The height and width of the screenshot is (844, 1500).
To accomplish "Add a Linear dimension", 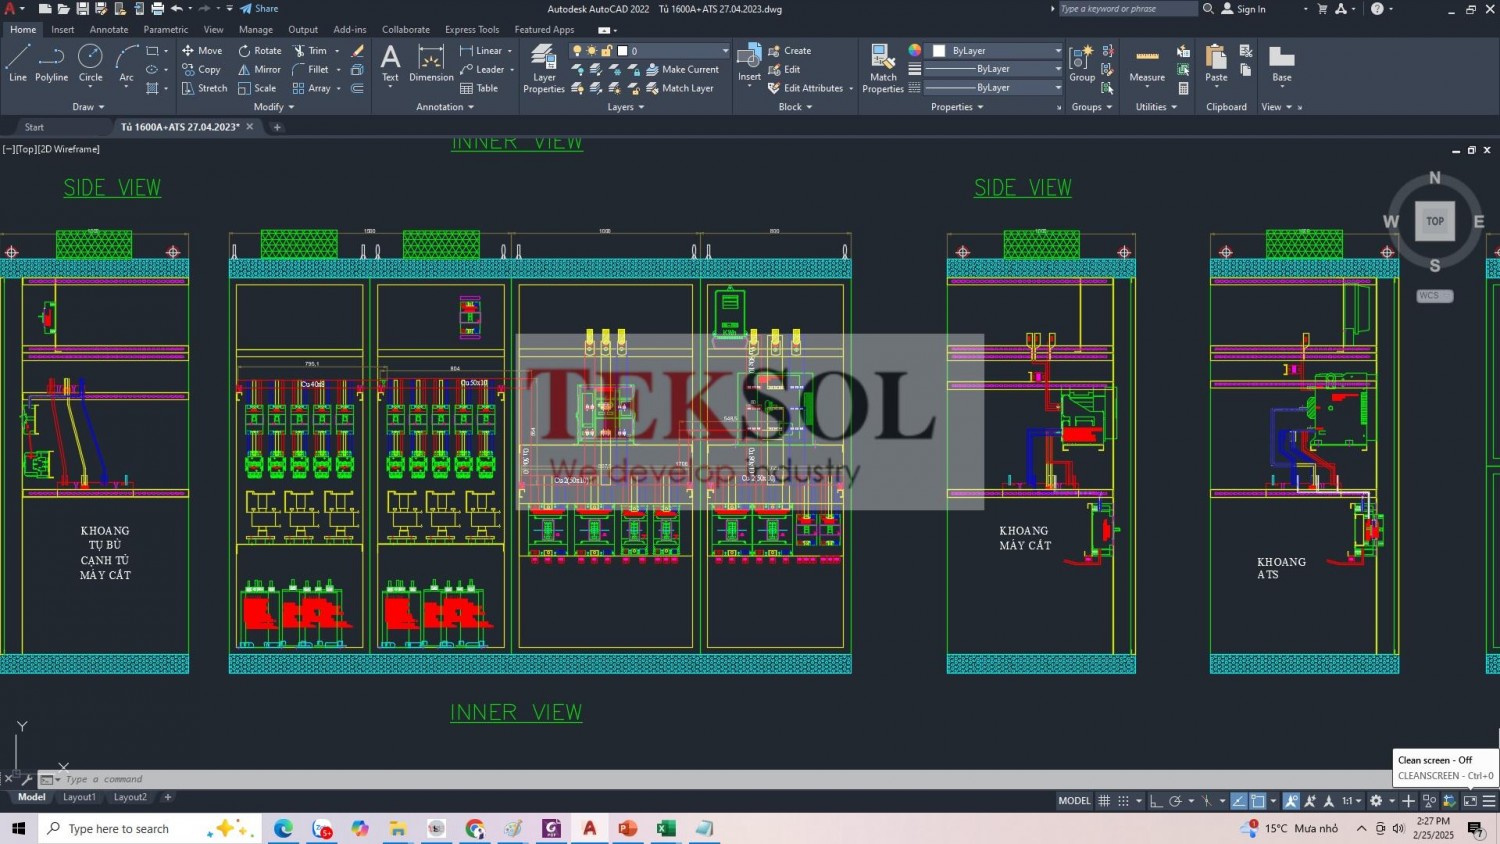I will point(481,50).
